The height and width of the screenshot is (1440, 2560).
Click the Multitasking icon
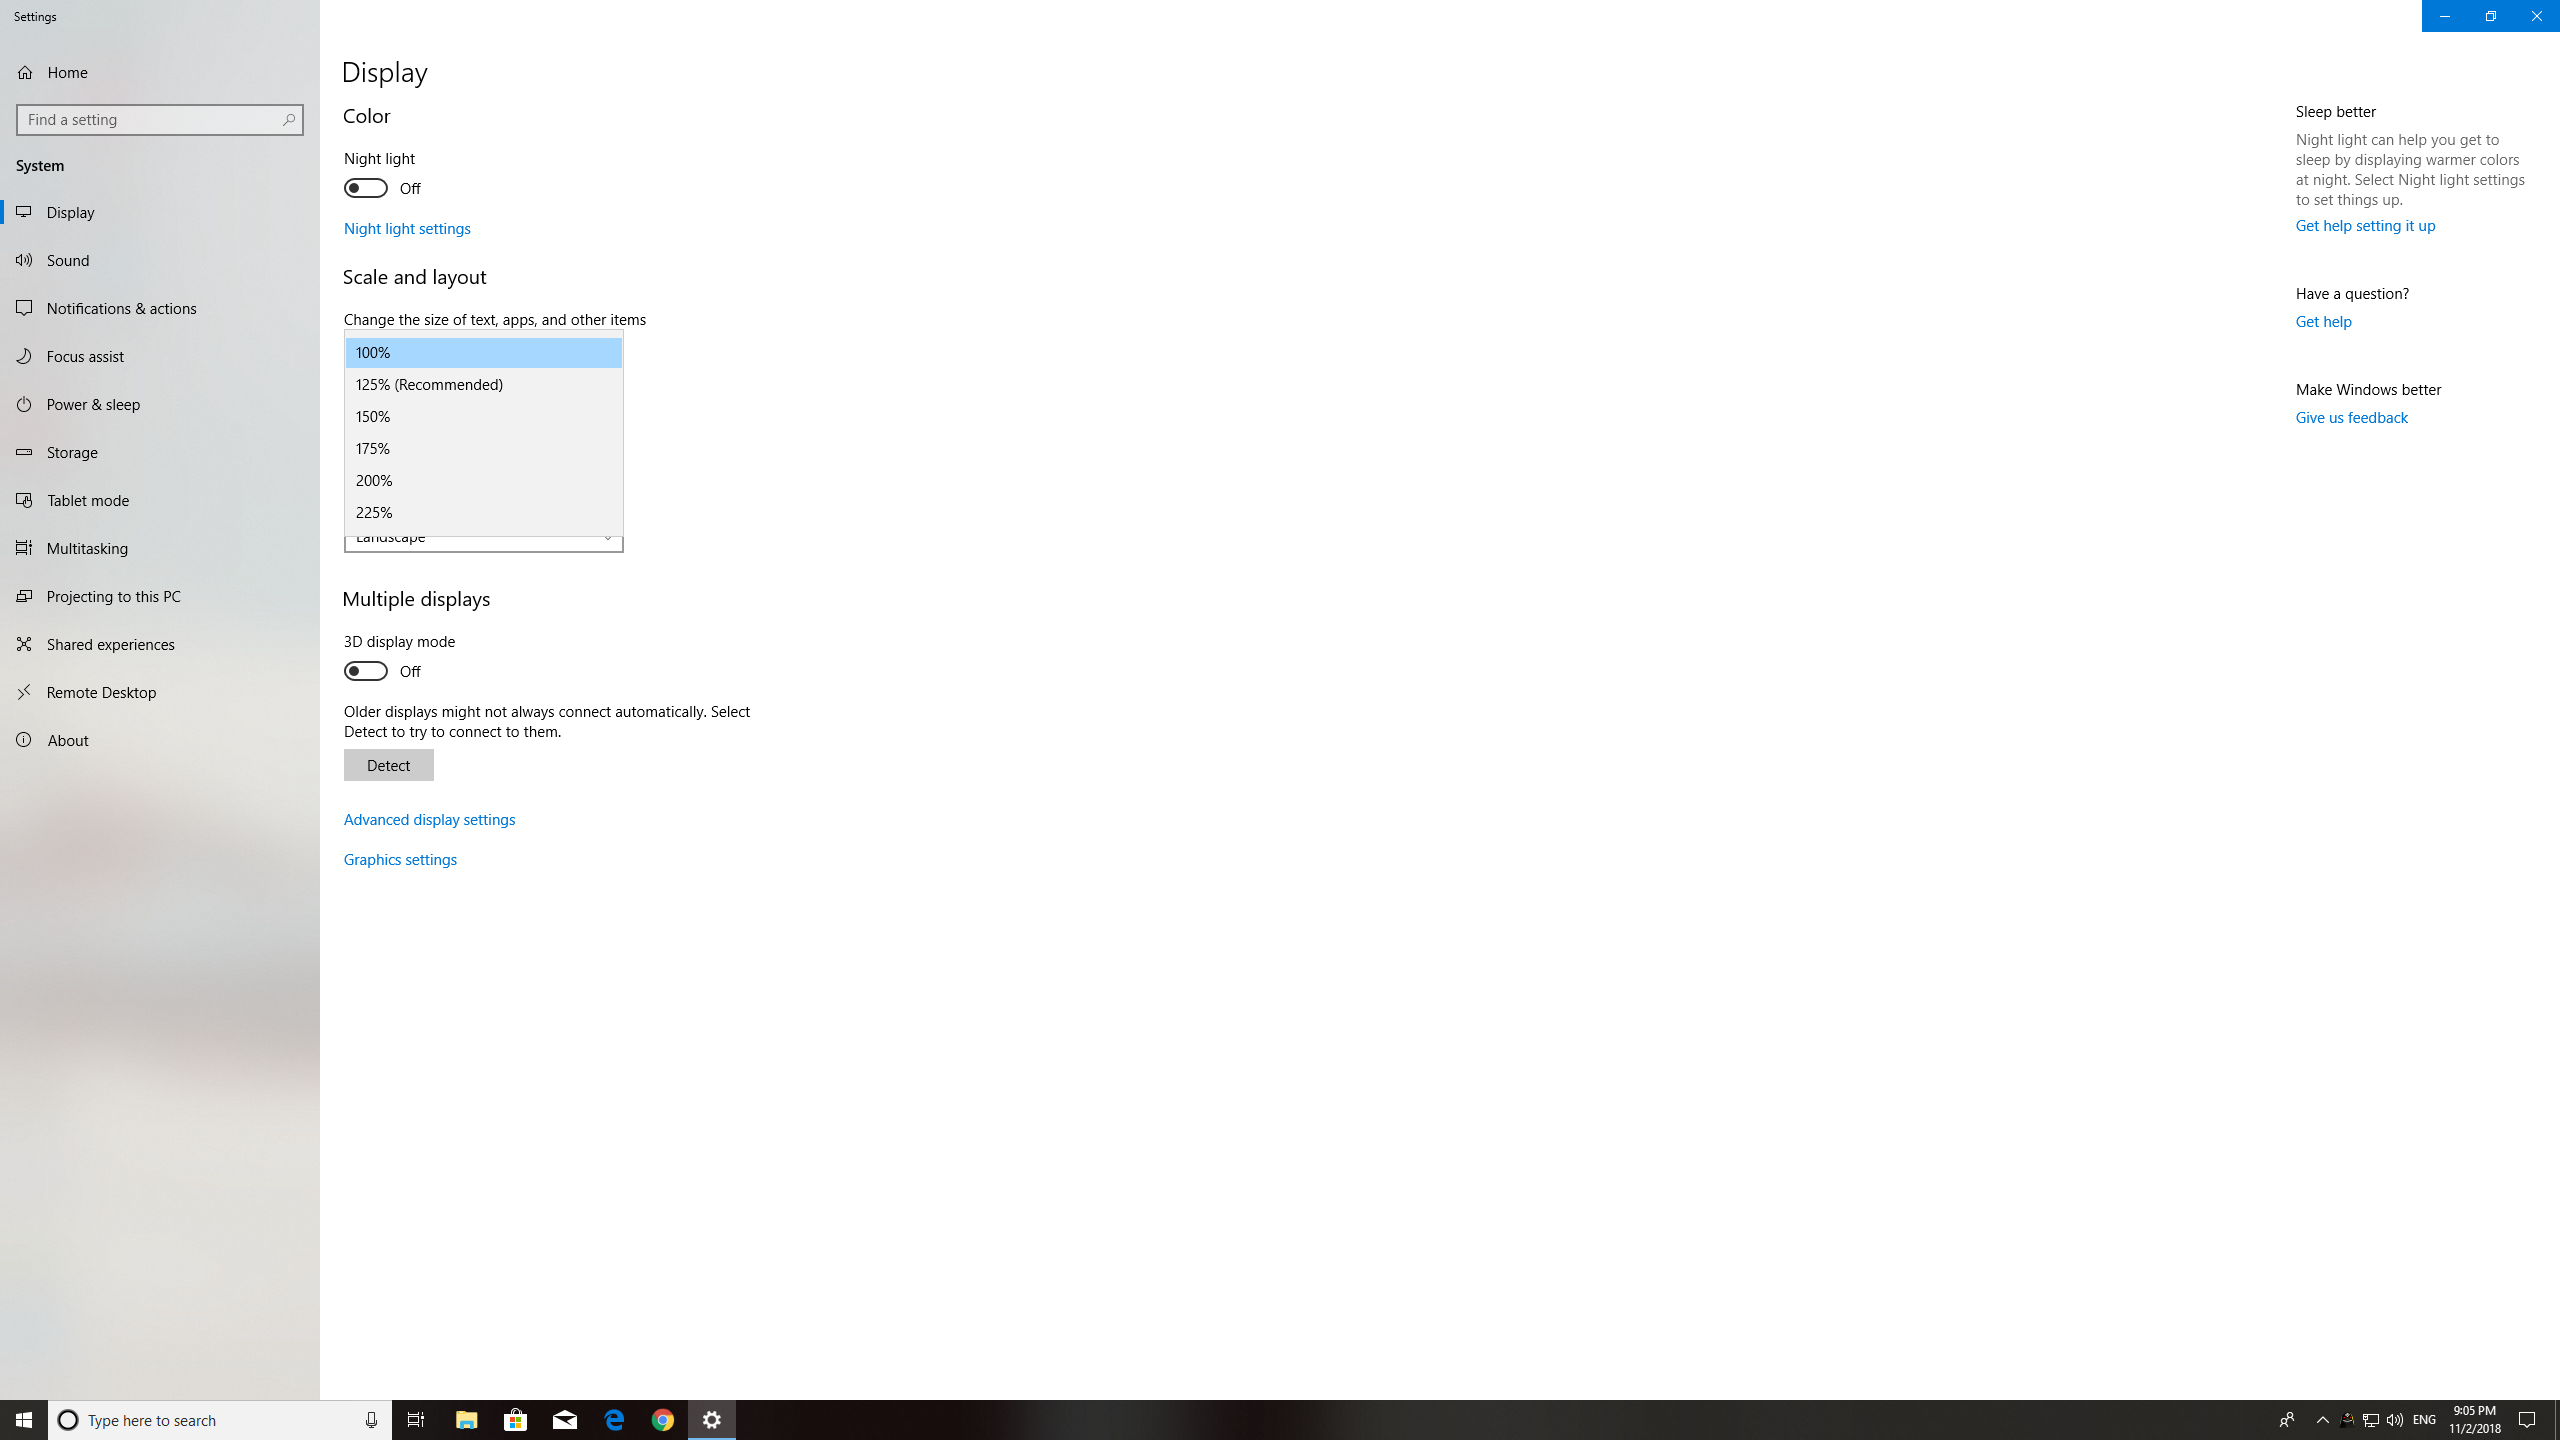[x=25, y=548]
